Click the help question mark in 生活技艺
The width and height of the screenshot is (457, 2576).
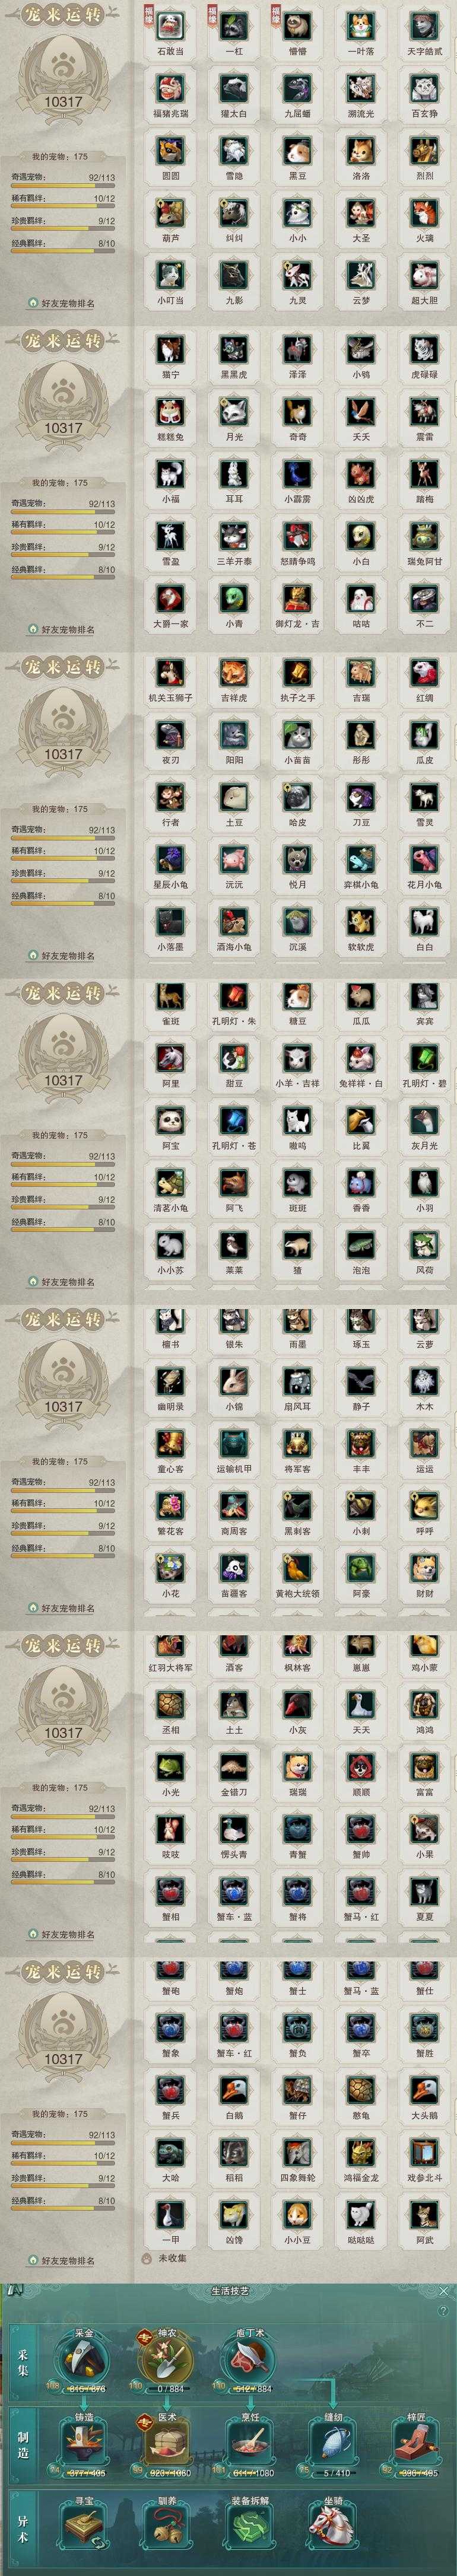pos(444,2311)
